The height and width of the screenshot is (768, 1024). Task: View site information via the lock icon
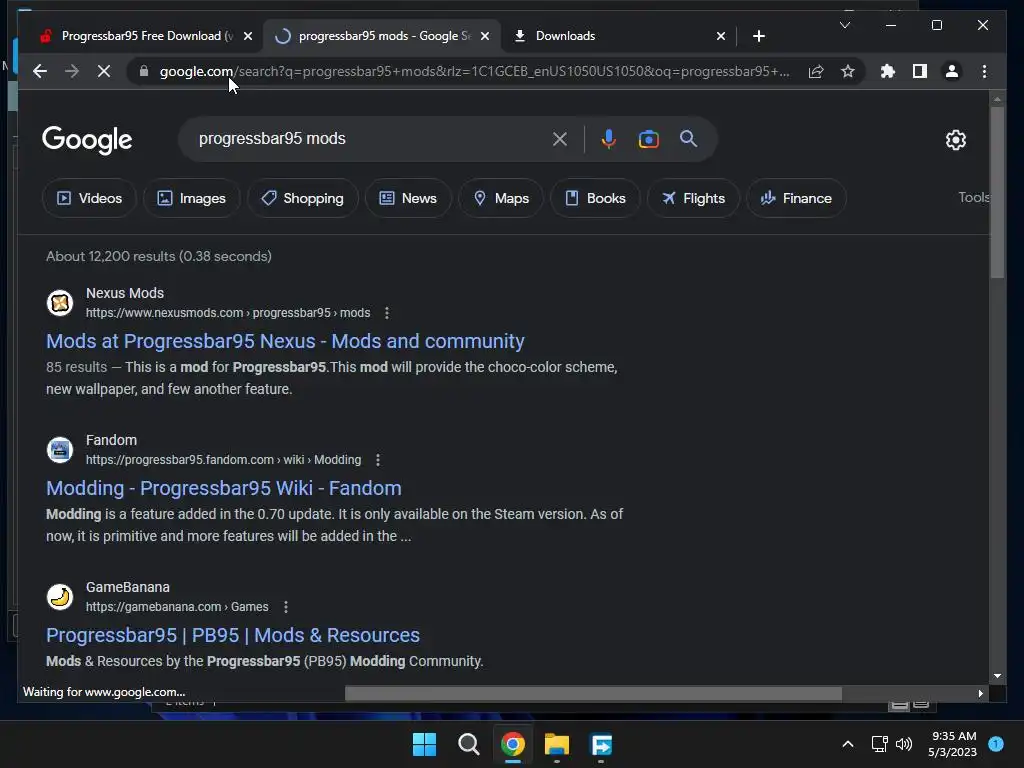pos(144,71)
